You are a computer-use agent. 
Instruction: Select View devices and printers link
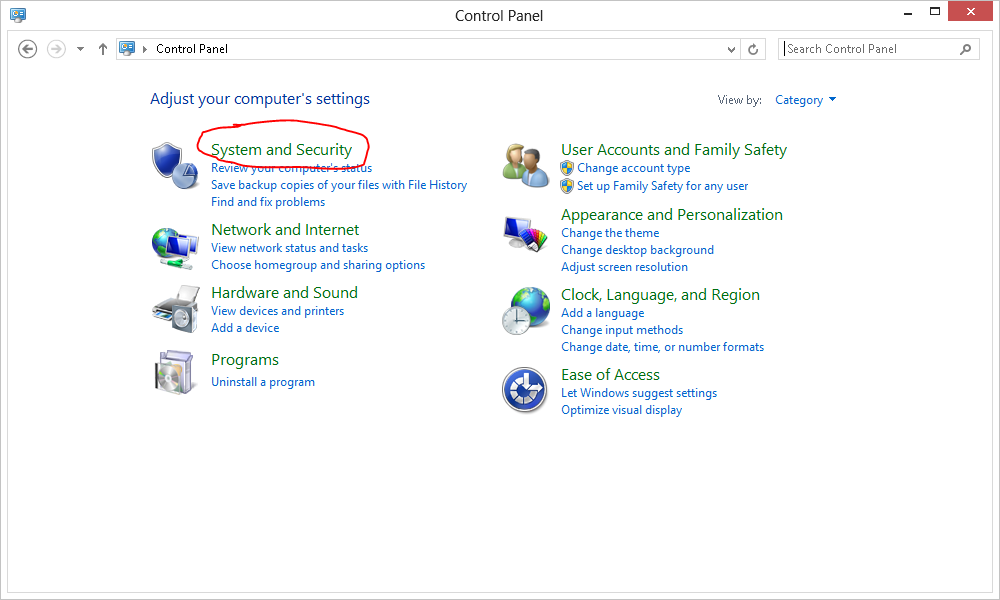coord(277,311)
